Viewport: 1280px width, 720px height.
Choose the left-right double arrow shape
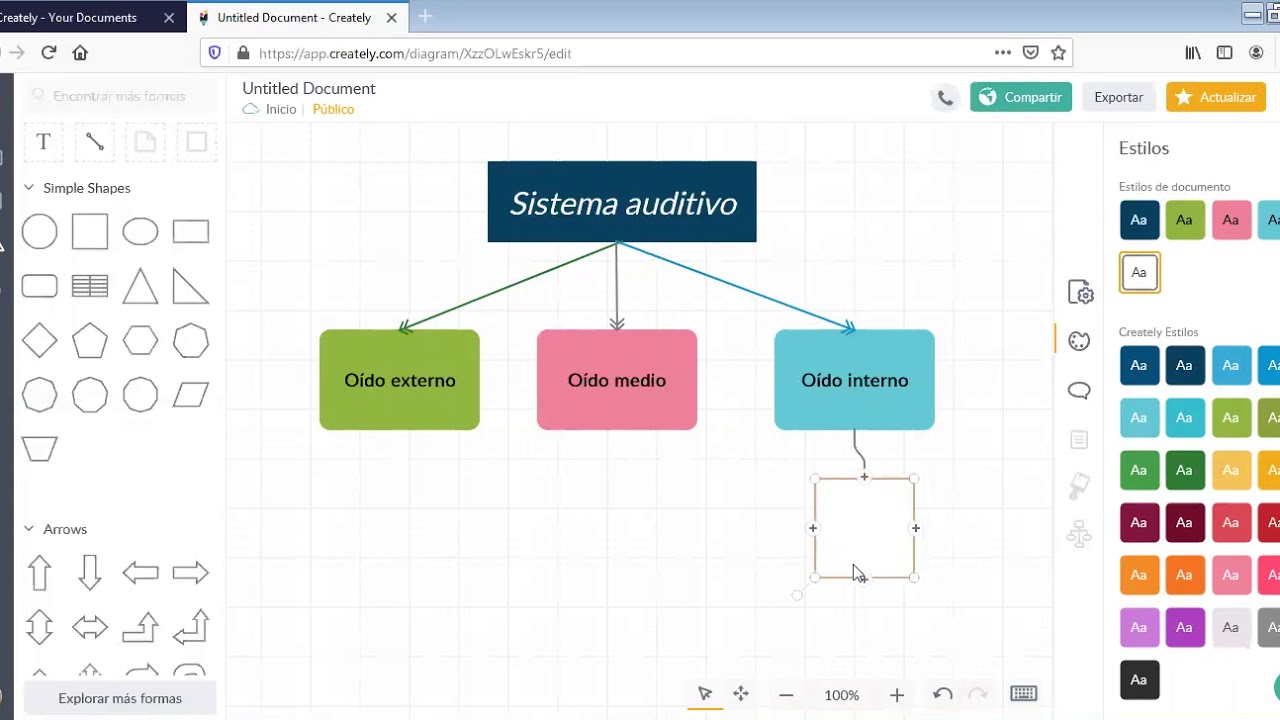90,628
